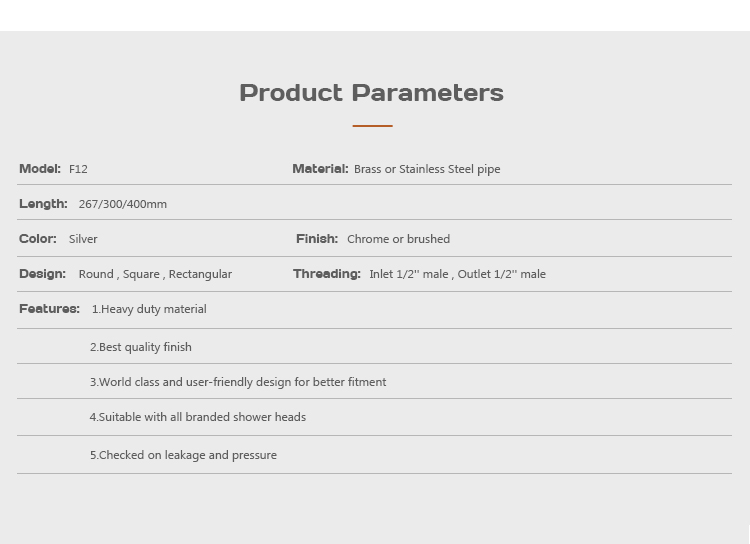Click the Inlet 1/2'' male, Outlet 1/2'' male value
The width and height of the screenshot is (750, 544).
(x=457, y=275)
